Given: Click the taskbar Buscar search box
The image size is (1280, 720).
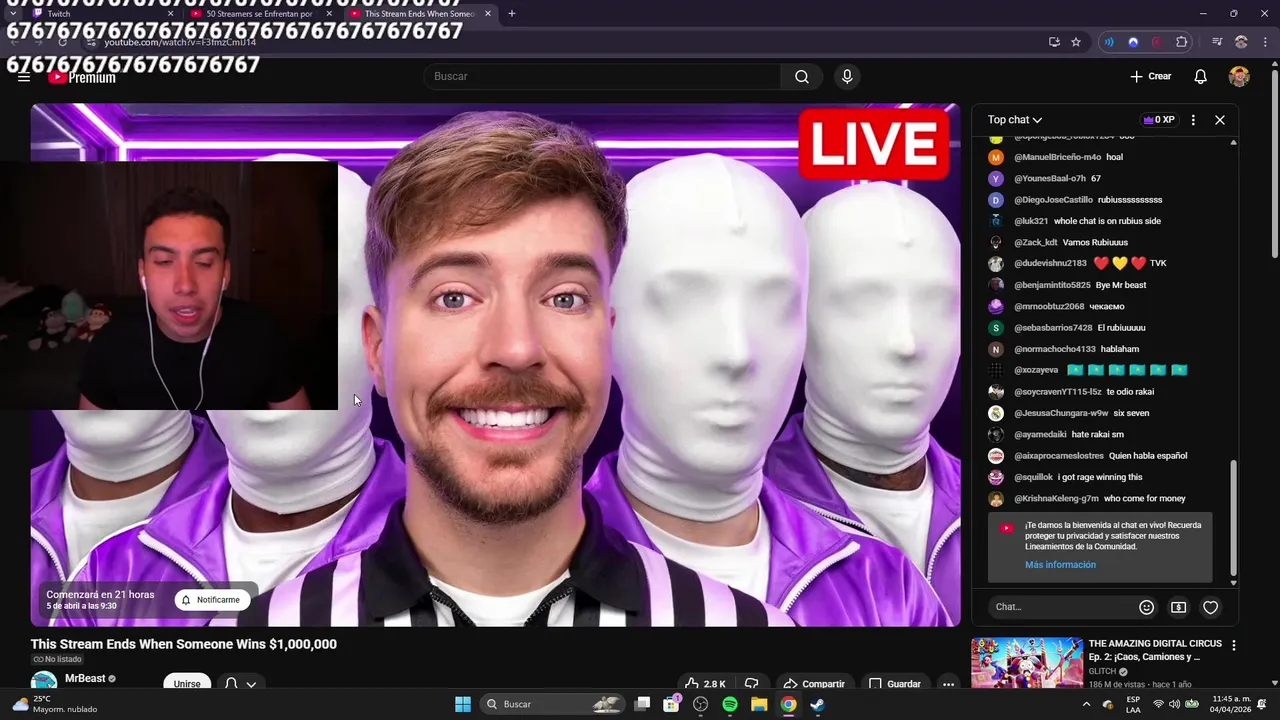Looking at the screenshot, I should (553, 704).
